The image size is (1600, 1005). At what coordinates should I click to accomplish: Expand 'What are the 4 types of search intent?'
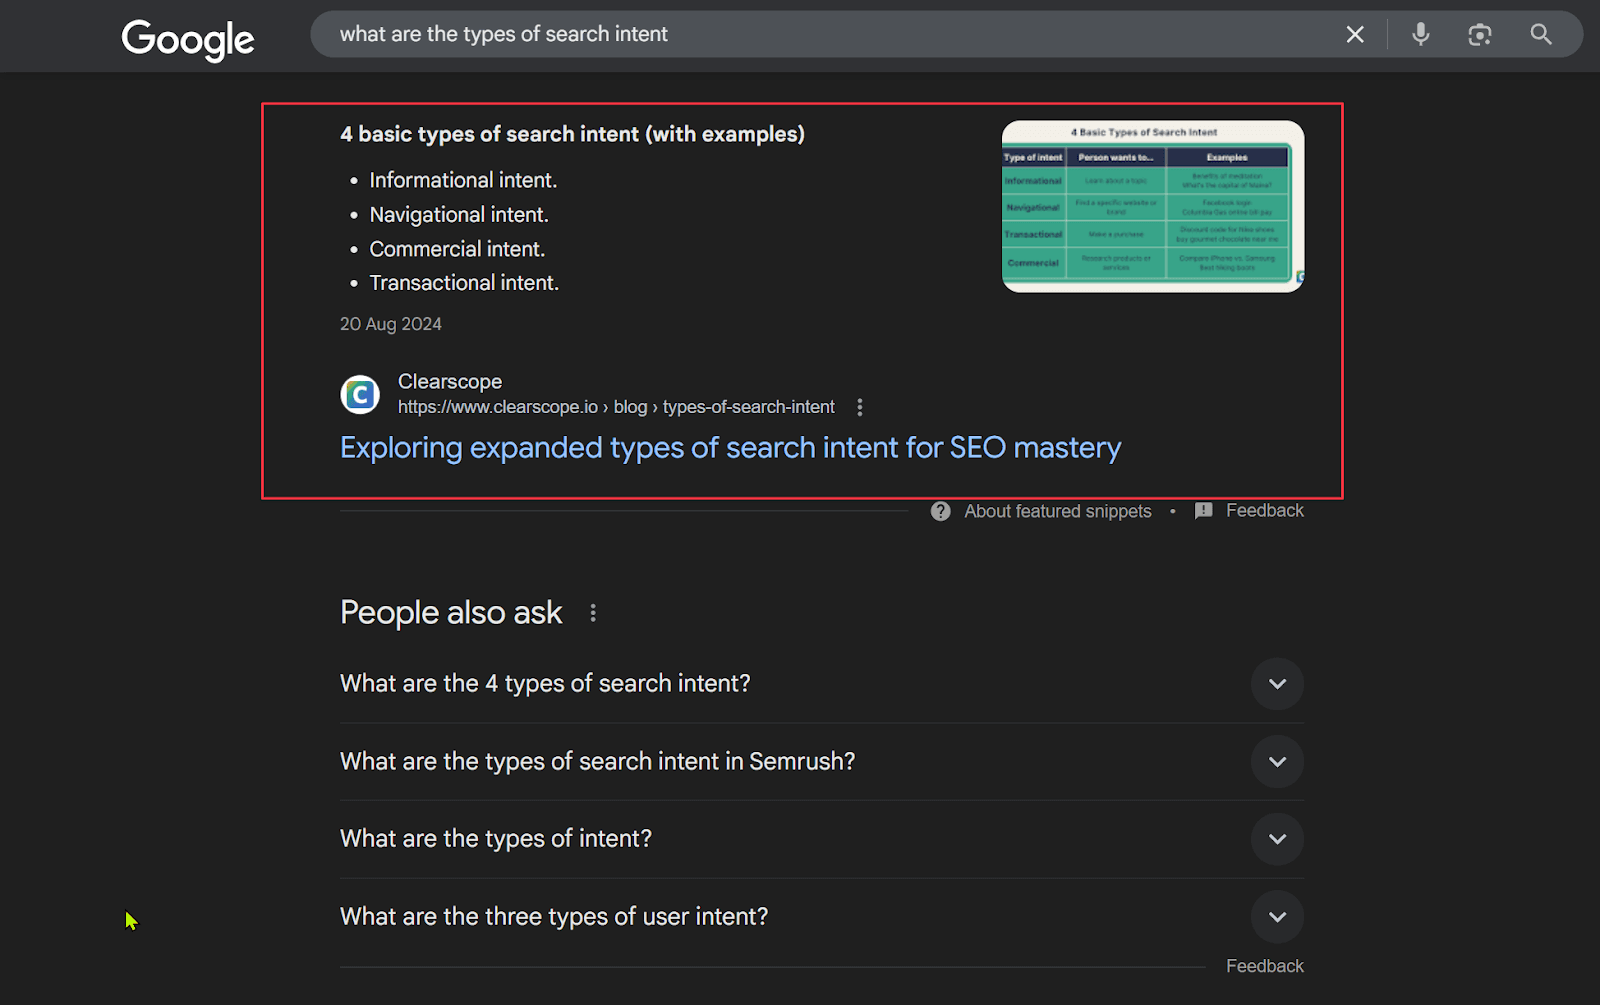[x=822, y=684]
